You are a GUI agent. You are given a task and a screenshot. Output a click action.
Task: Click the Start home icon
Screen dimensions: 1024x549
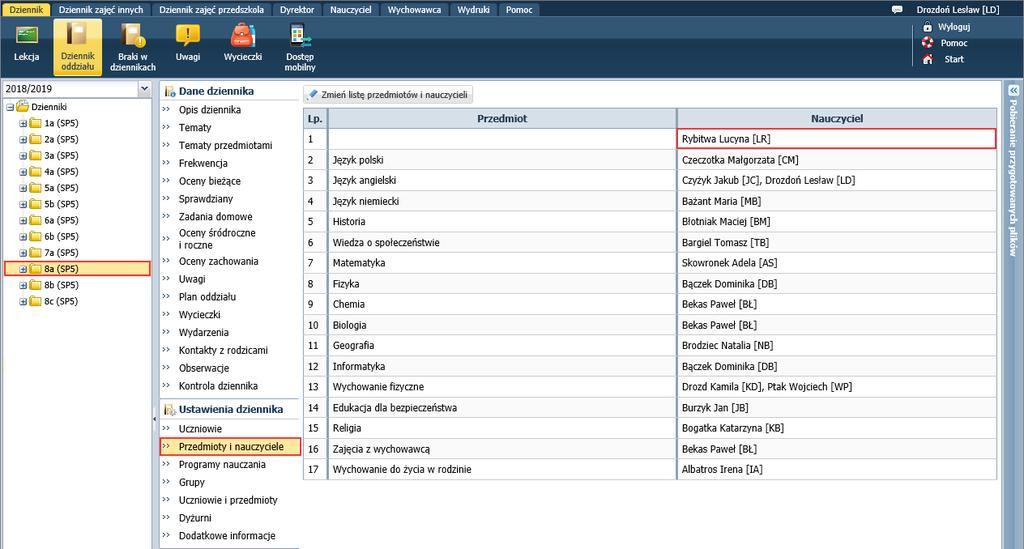[x=927, y=59]
